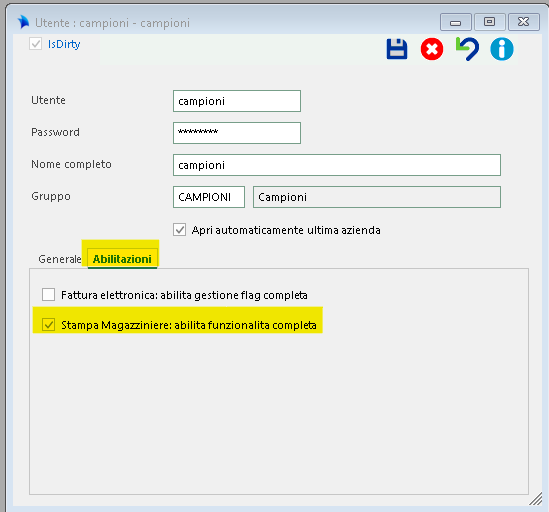Close the Utente window
The image size is (549, 512).
click(x=523, y=22)
